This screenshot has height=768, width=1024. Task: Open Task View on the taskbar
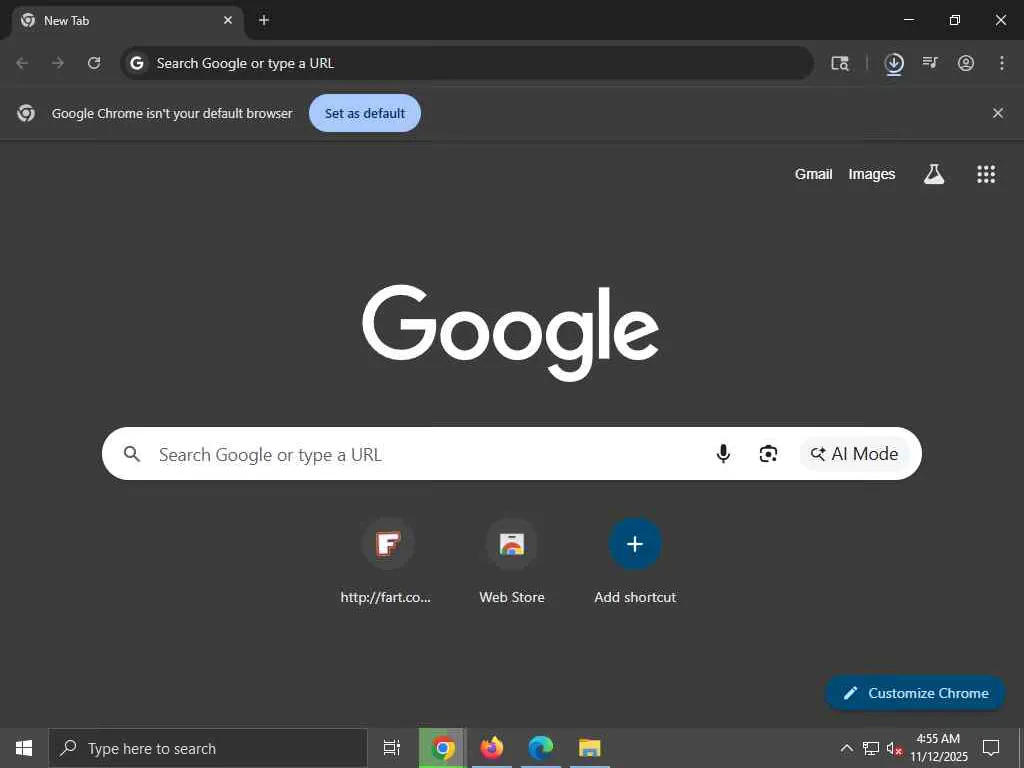click(x=392, y=748)
